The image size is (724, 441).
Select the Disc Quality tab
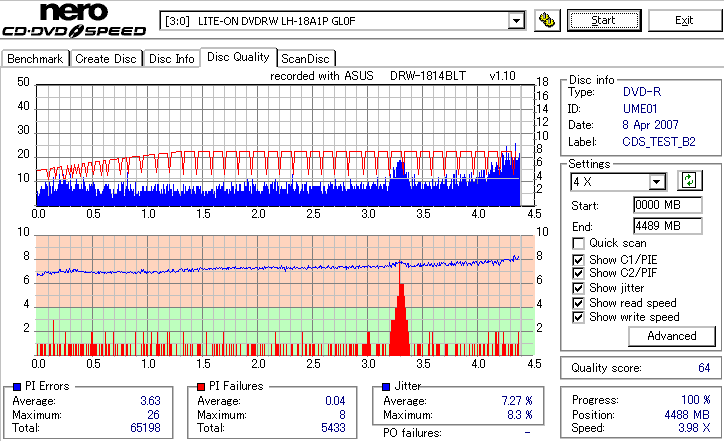238,57
